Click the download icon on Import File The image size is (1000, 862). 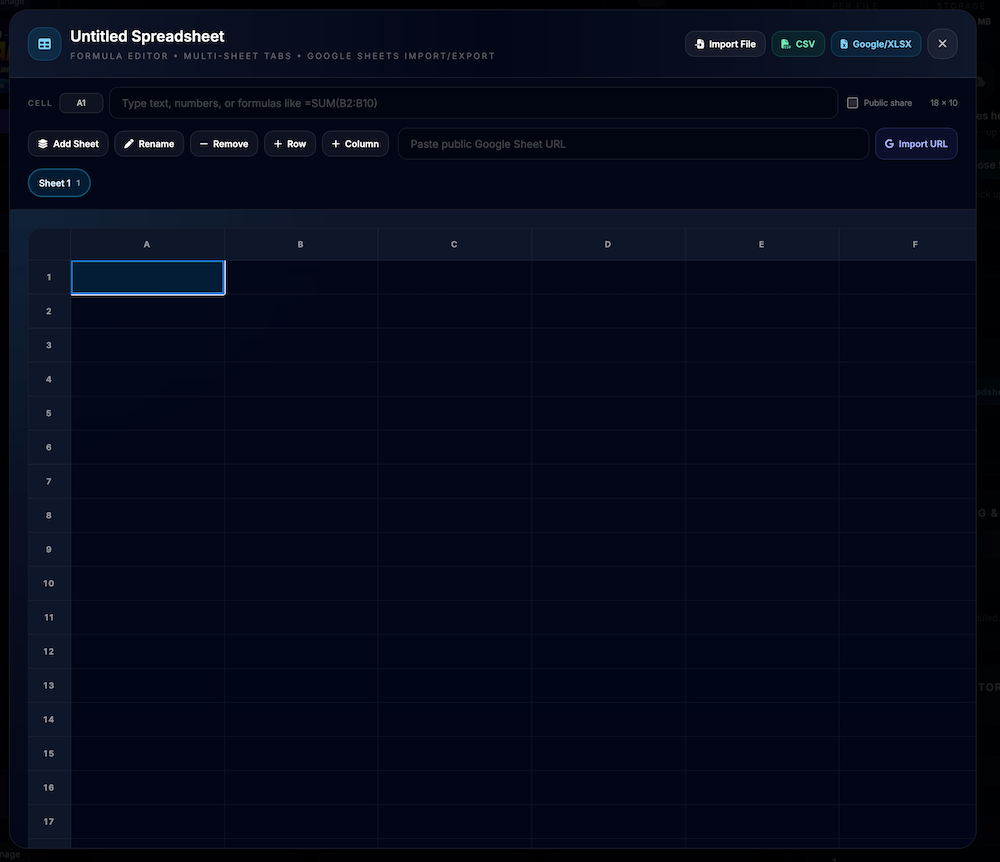[x=700, y=44]
